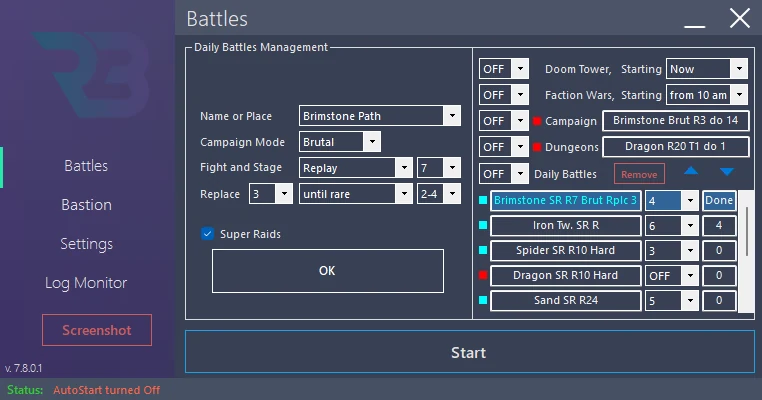Open 2-4 range dropdown
Image resolution: width=762 pixels, height=400 pixels.
tap(438, 194)
